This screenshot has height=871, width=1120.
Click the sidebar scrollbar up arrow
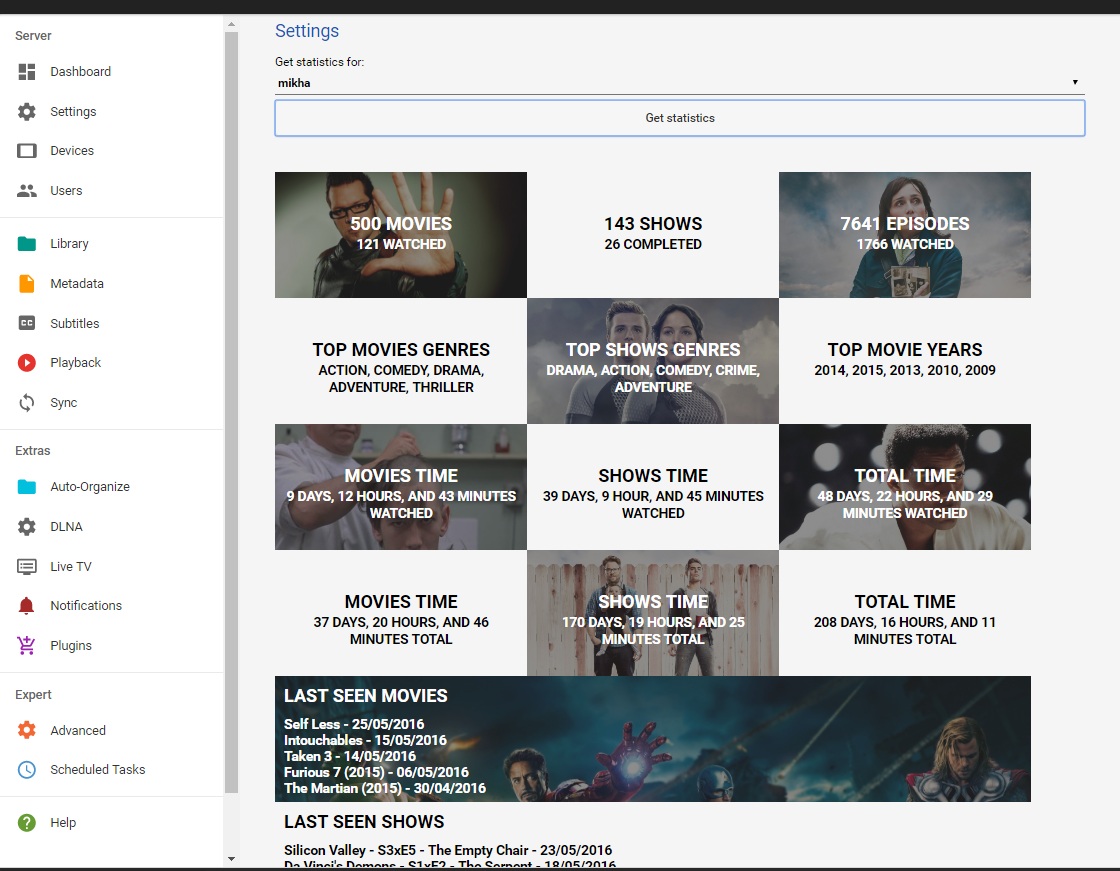[231, 24]
